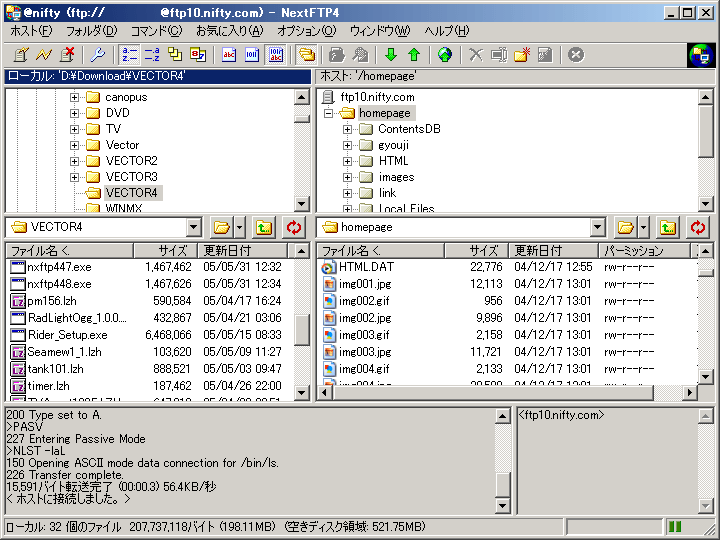Click the gray delete X icon
Image resolution: width=720 pixels, height=540 pixels.
pyautogui.click(x=476, y=55)
